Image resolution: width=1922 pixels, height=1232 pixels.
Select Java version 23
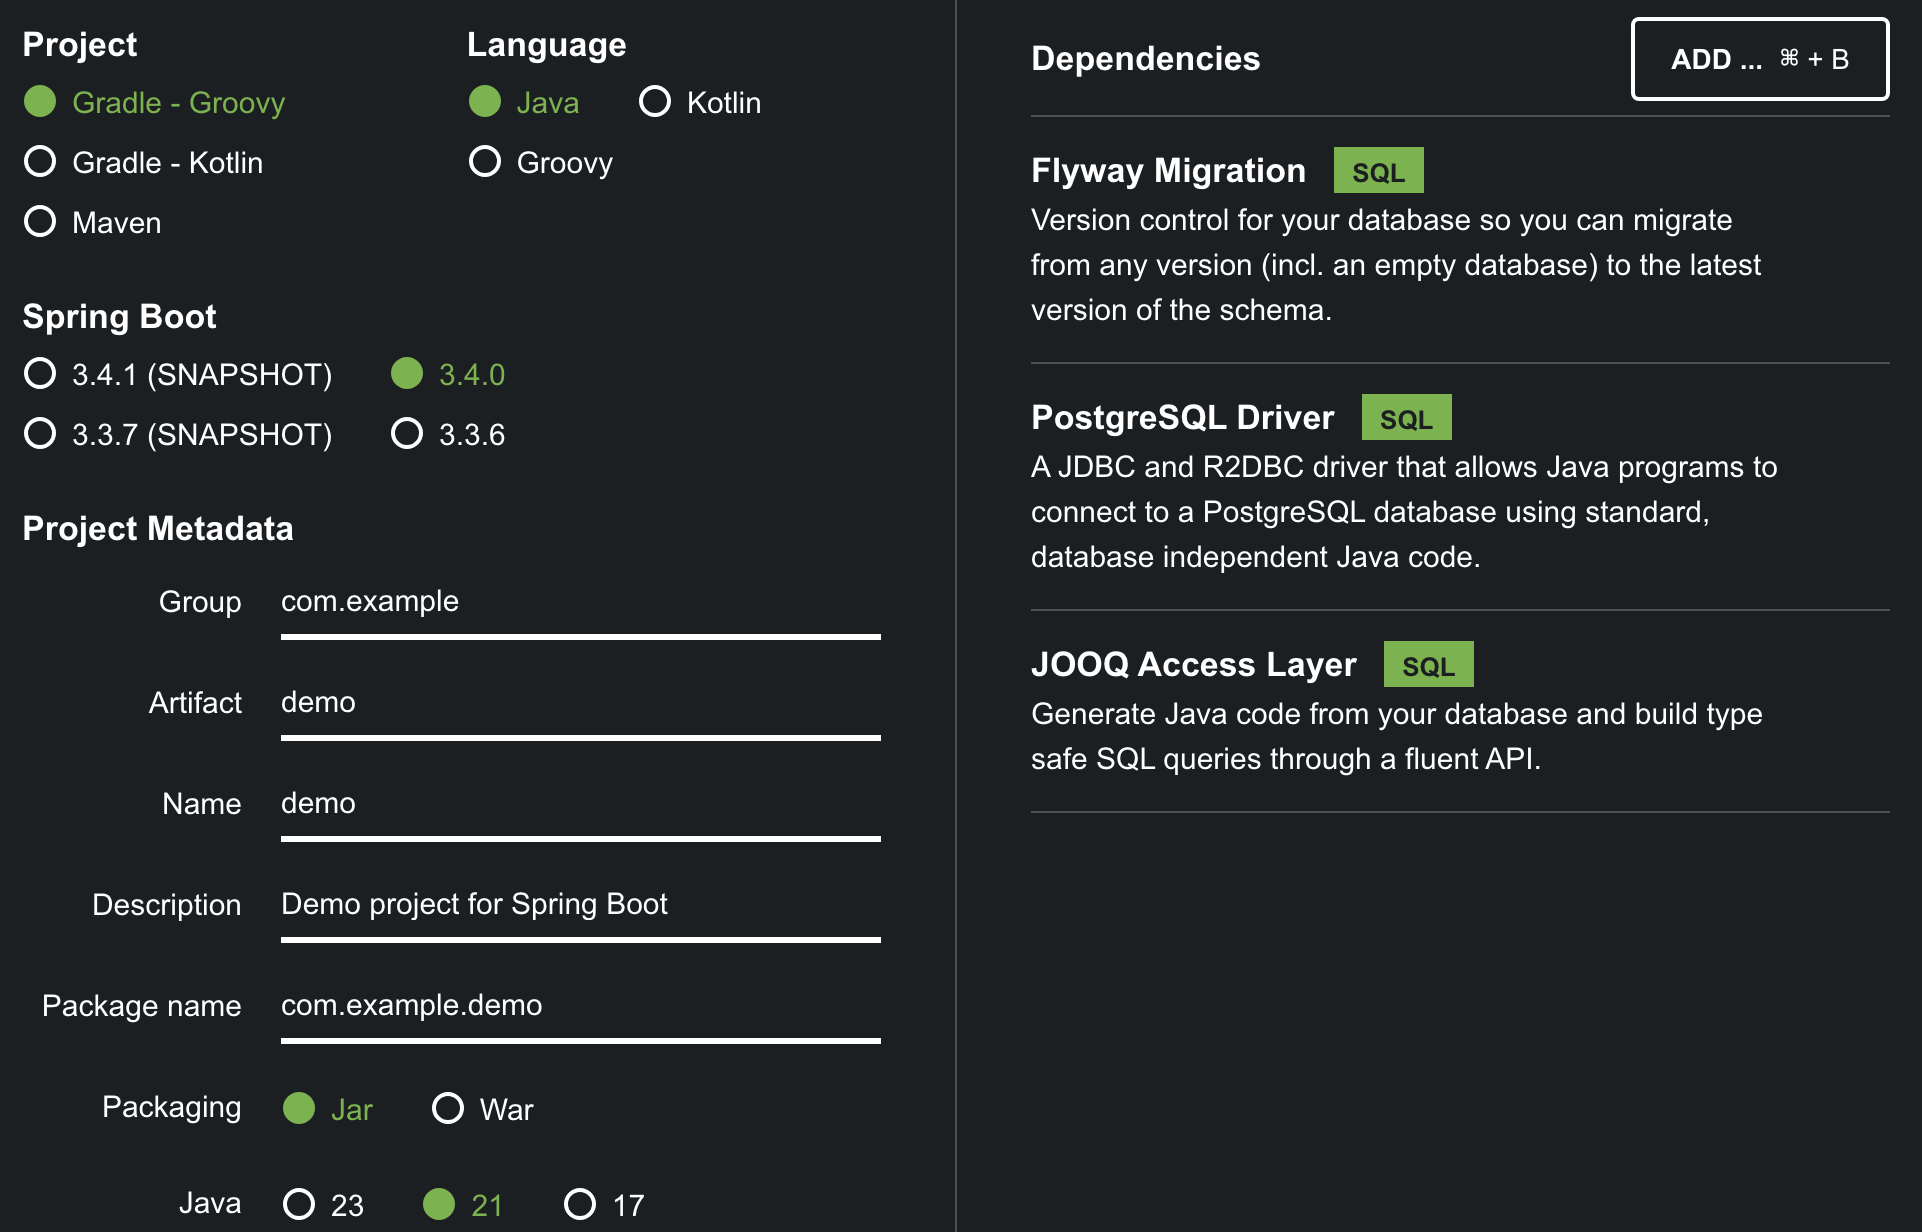coord(324,1204)
